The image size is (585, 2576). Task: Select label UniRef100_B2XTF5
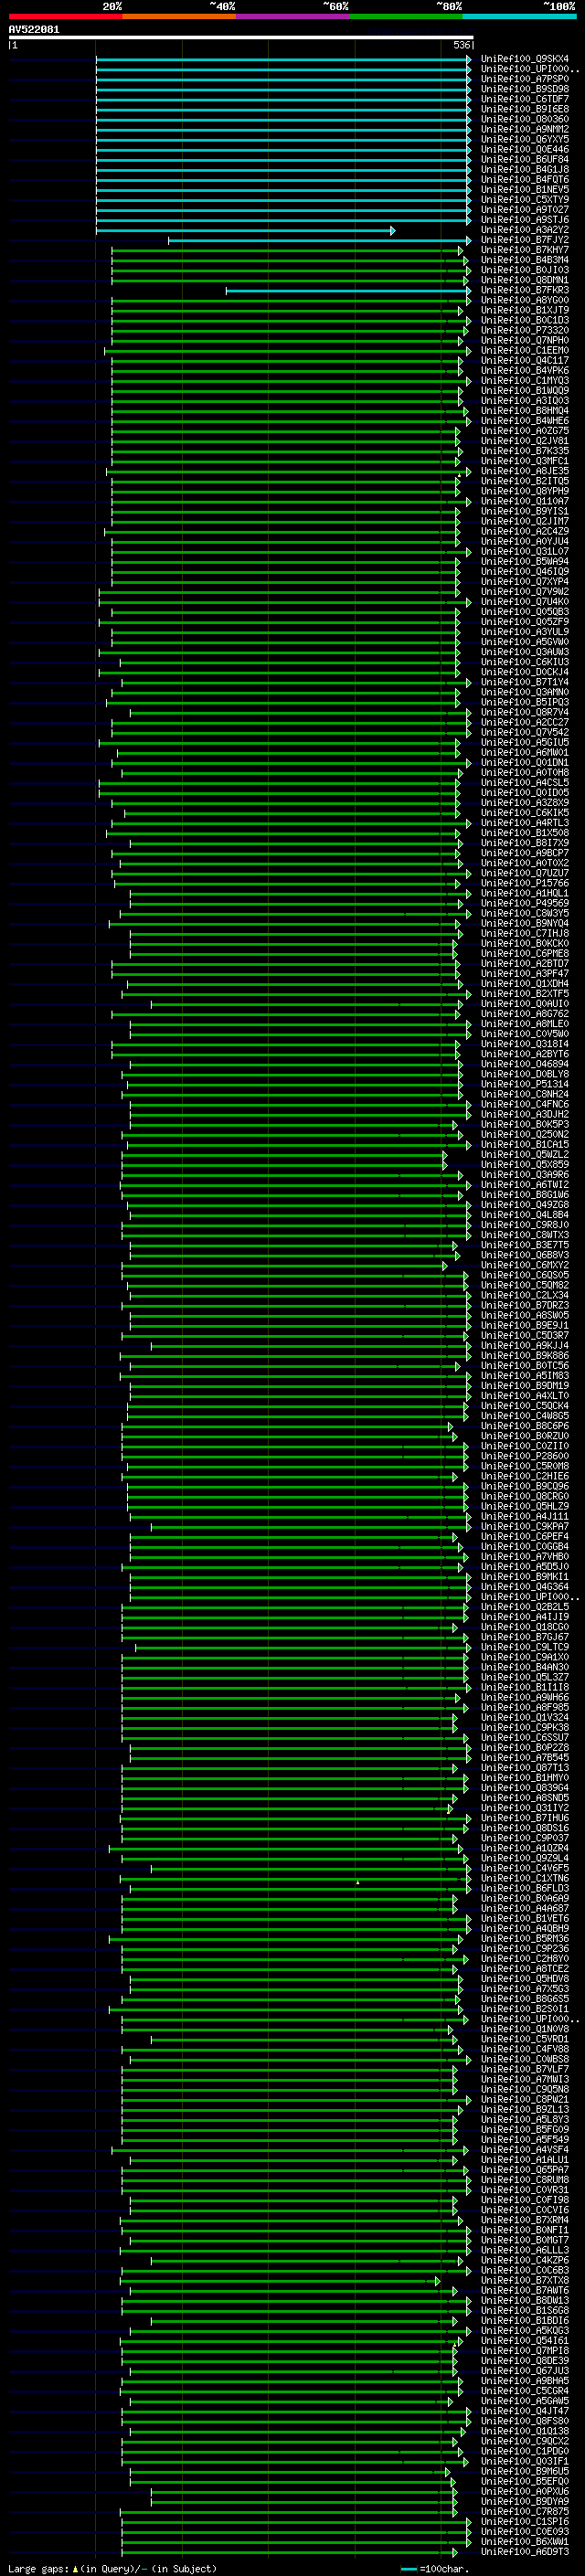coord(525,994)
